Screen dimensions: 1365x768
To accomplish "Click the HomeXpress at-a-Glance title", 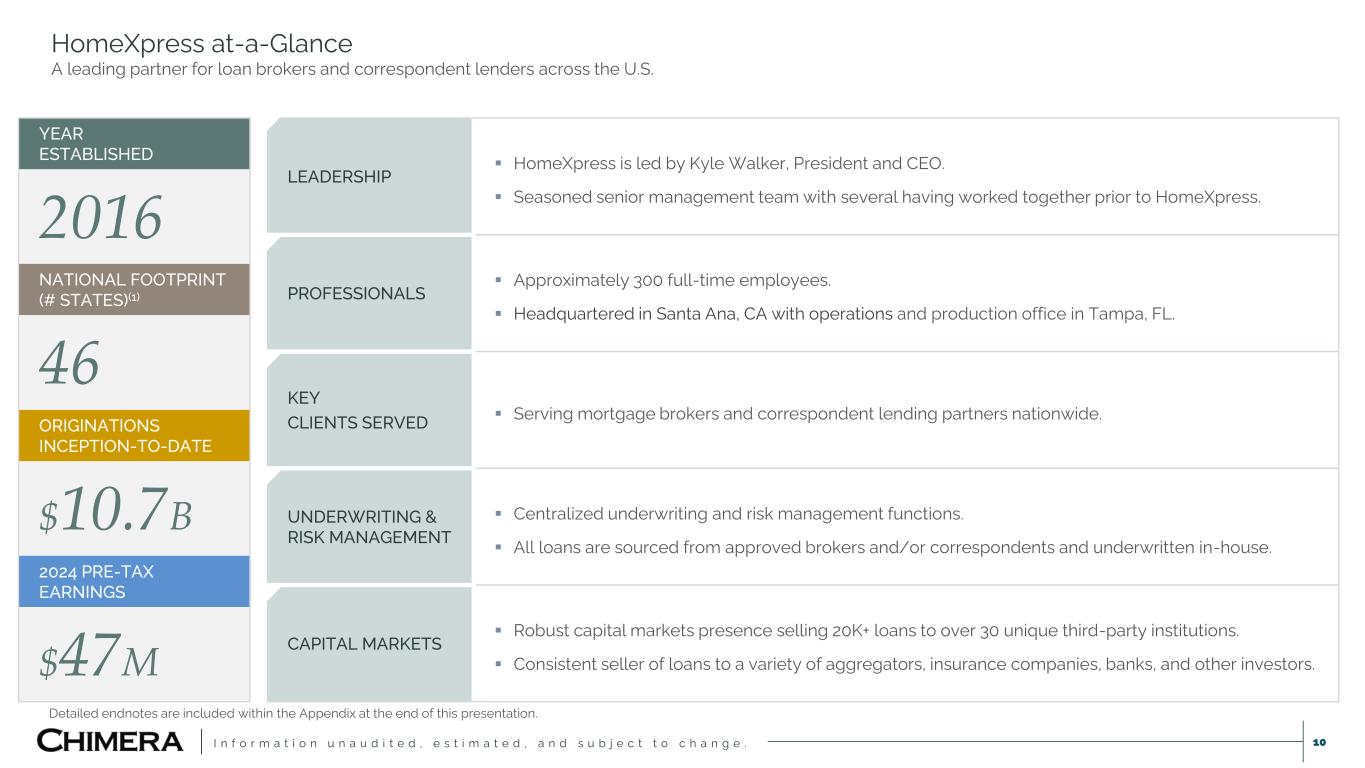I will tap(202, 44).
